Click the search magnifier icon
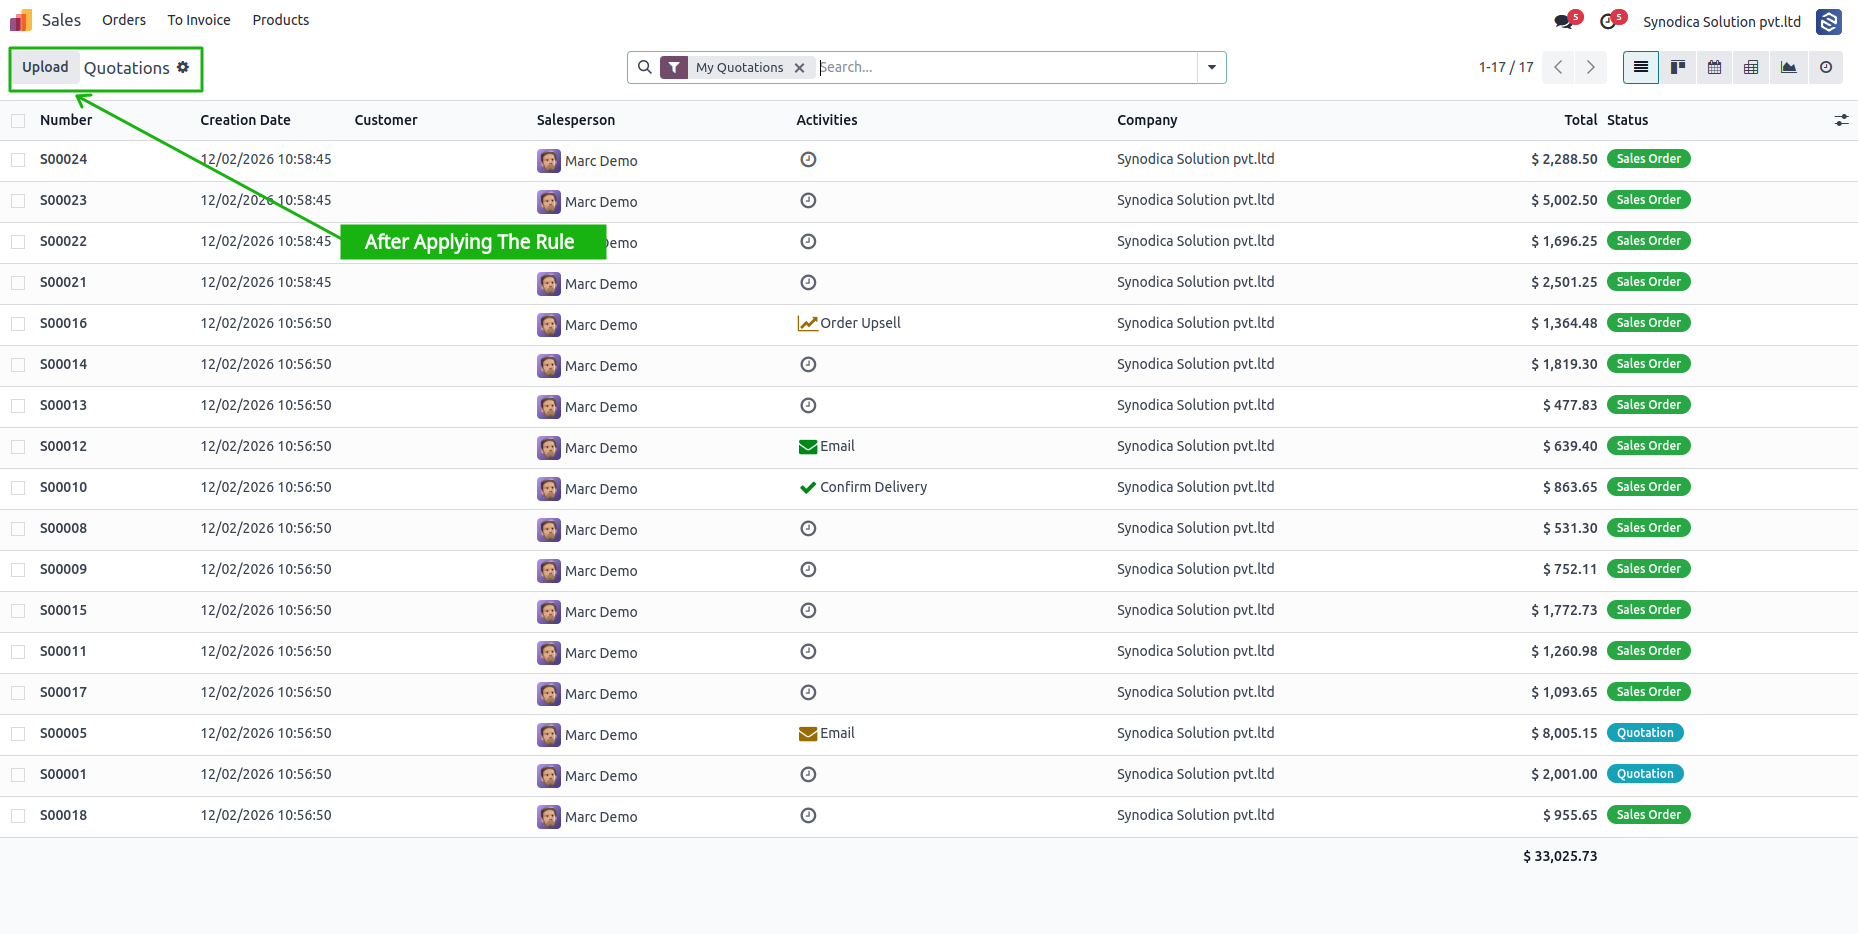The height and width of the screenshot is (934, 1858). pos(645,67)
